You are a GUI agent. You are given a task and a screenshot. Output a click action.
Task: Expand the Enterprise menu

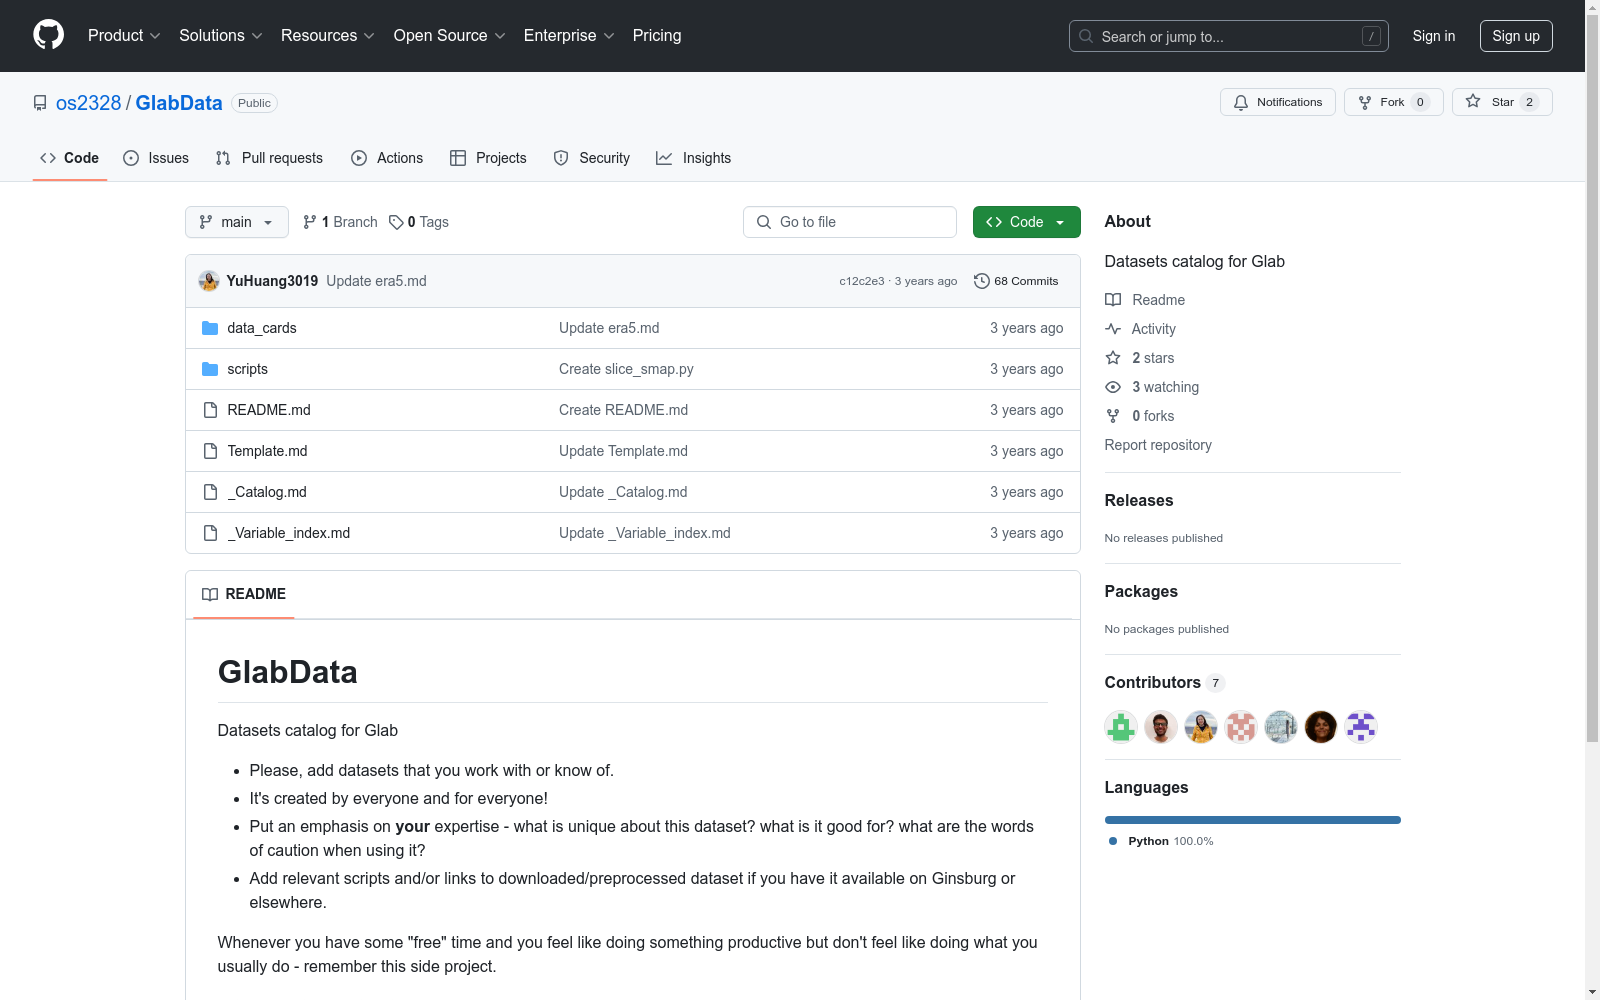[x=569, y=36]
